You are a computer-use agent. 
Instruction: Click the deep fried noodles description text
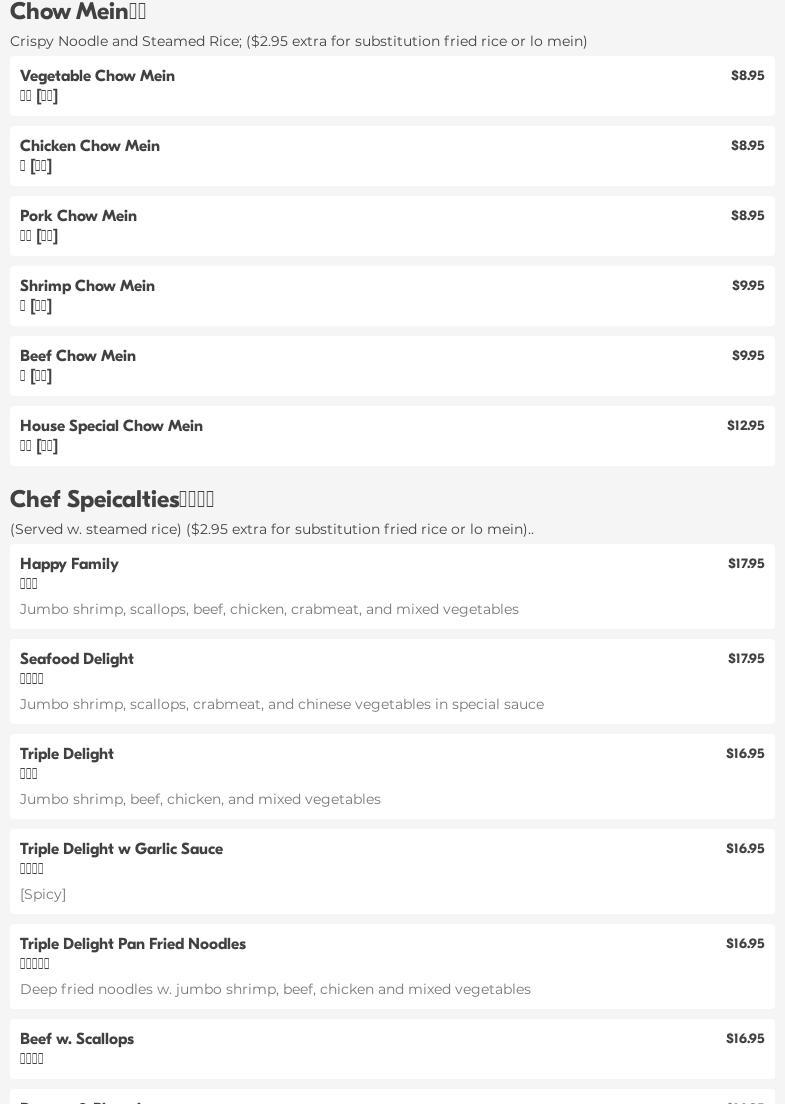tap(275, 989)
